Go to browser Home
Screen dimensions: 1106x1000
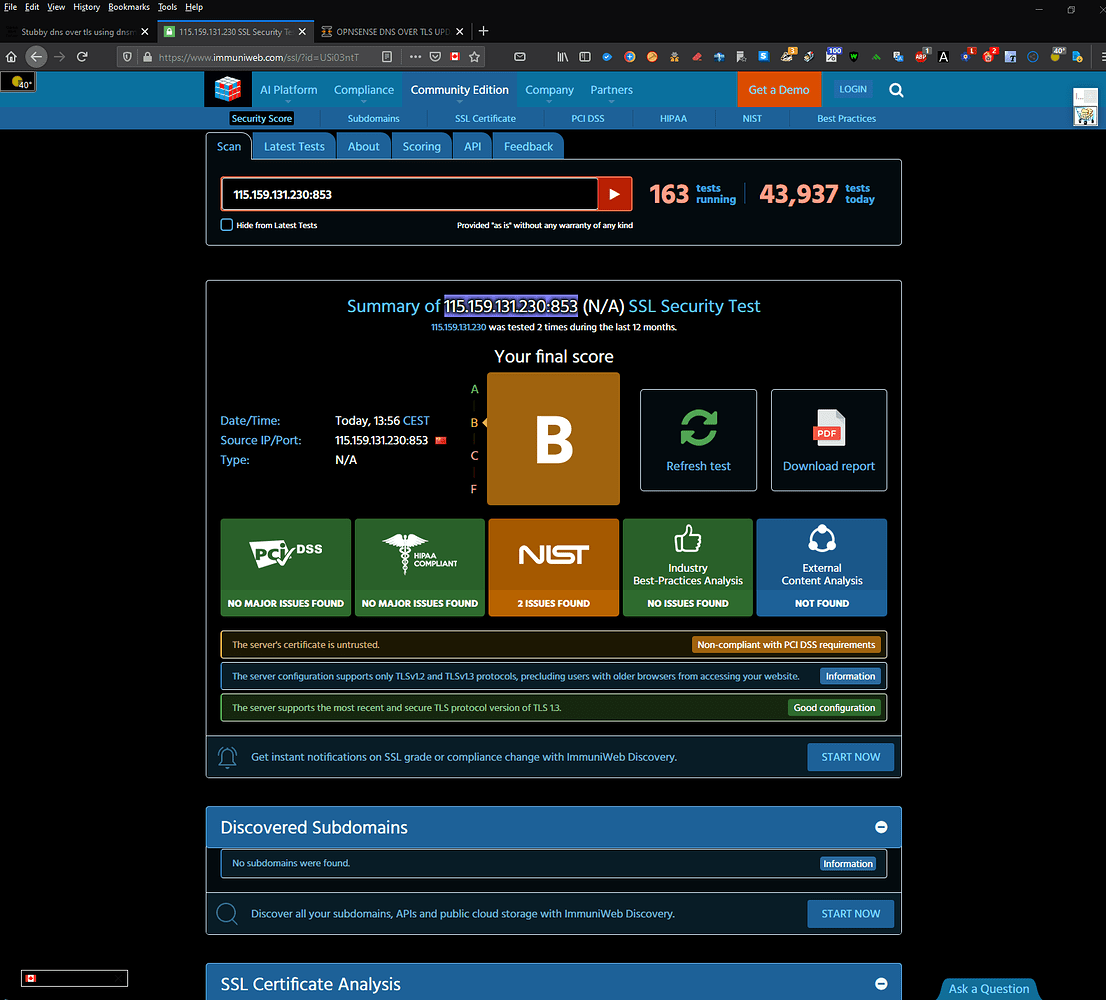11,57
